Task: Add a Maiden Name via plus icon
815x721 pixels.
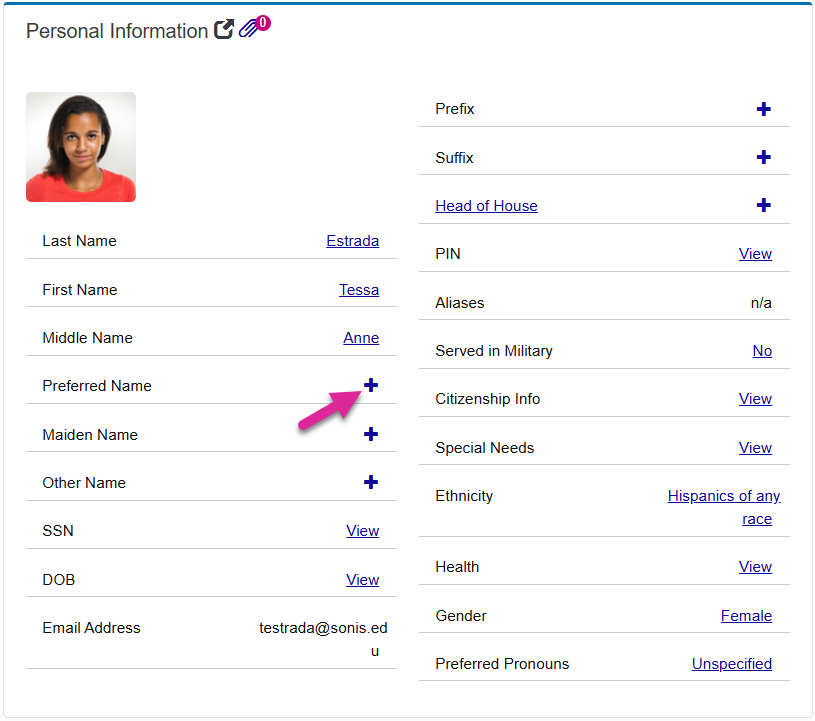Action: coord(371,434)
